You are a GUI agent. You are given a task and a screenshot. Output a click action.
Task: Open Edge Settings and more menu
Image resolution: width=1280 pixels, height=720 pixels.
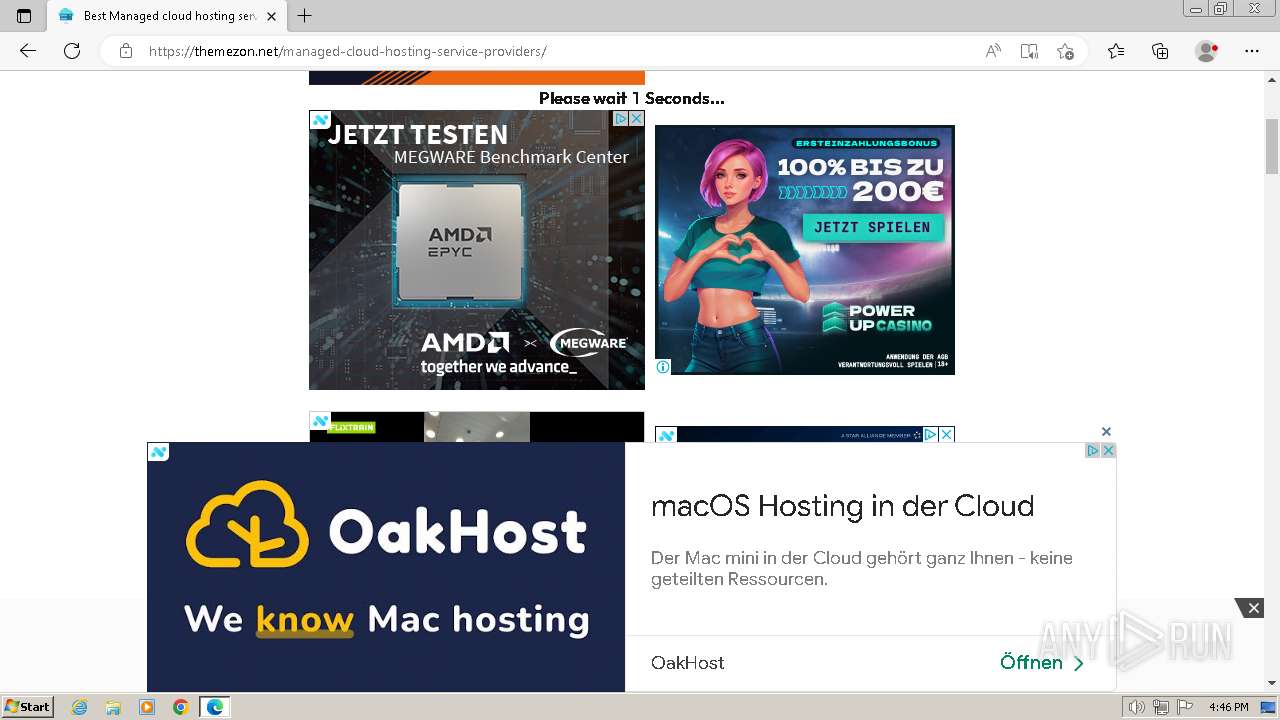click(x=1252, y=51)
